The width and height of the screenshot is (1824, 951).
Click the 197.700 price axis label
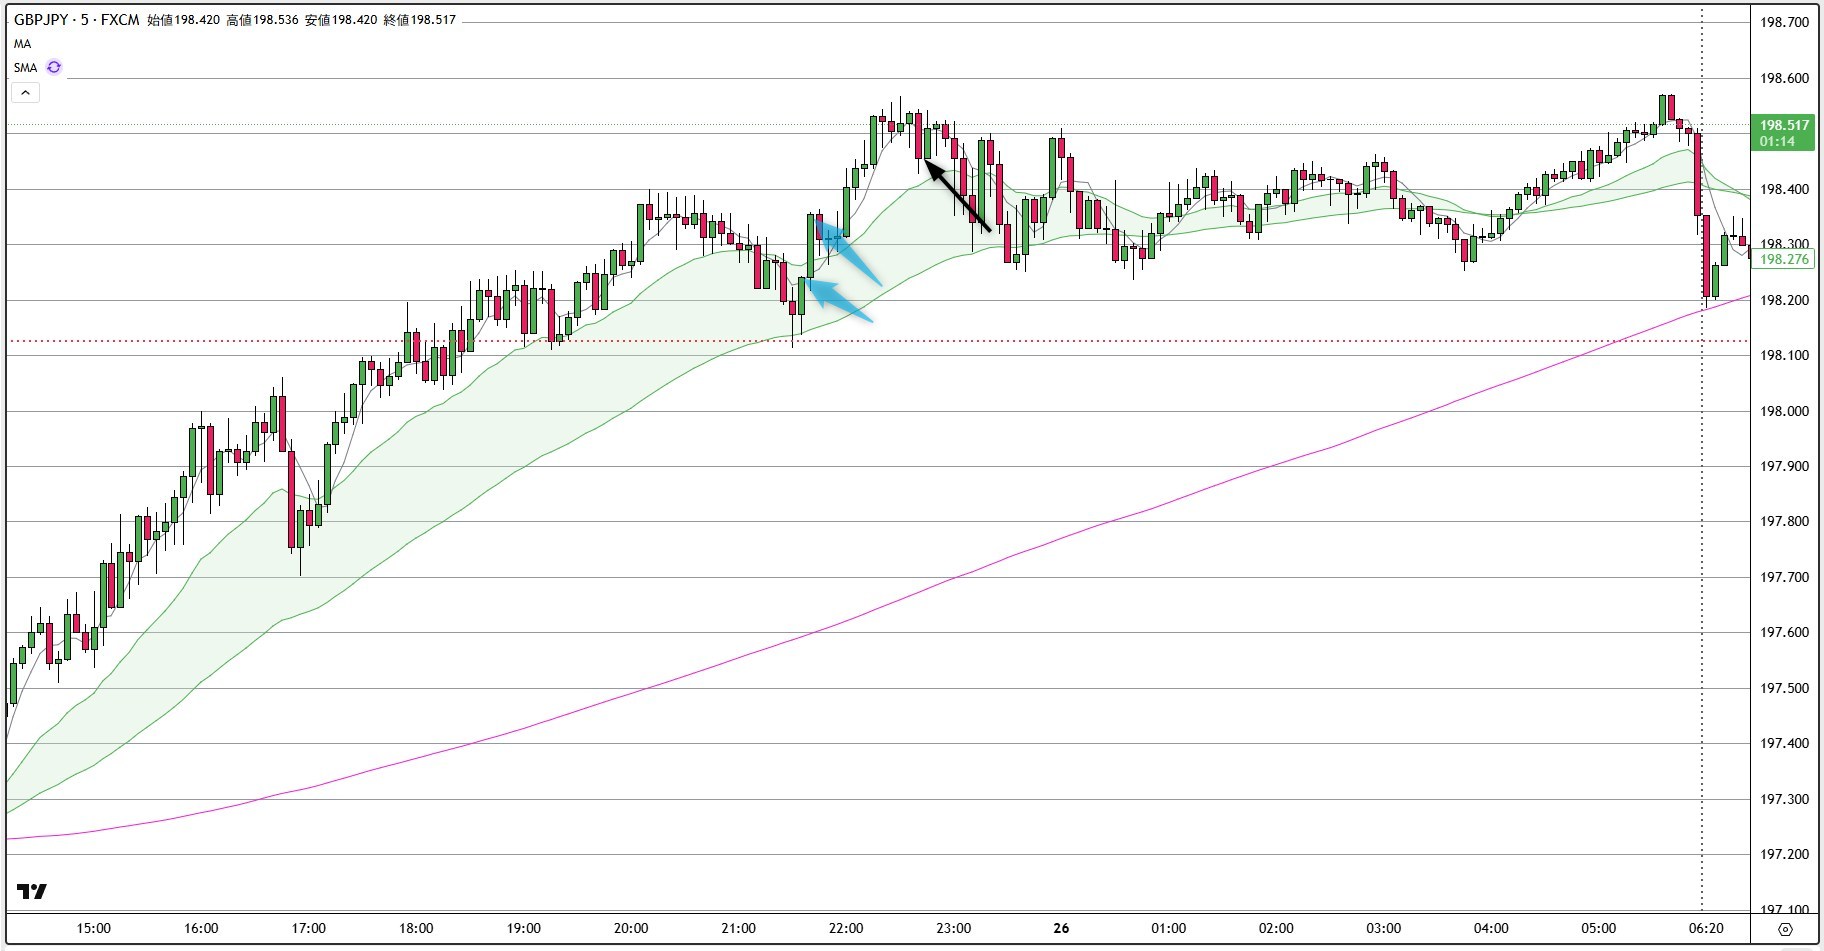coord(1785,577)
